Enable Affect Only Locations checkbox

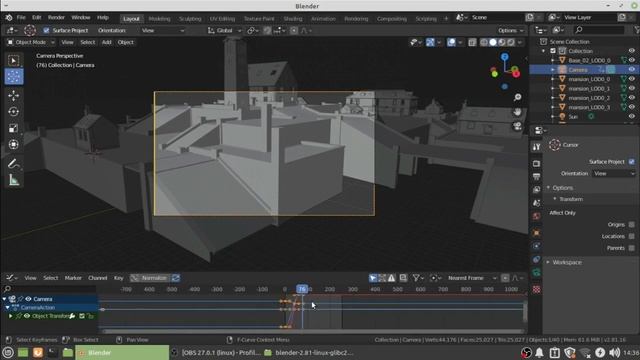pyautogui.click(x=631, y=236)
